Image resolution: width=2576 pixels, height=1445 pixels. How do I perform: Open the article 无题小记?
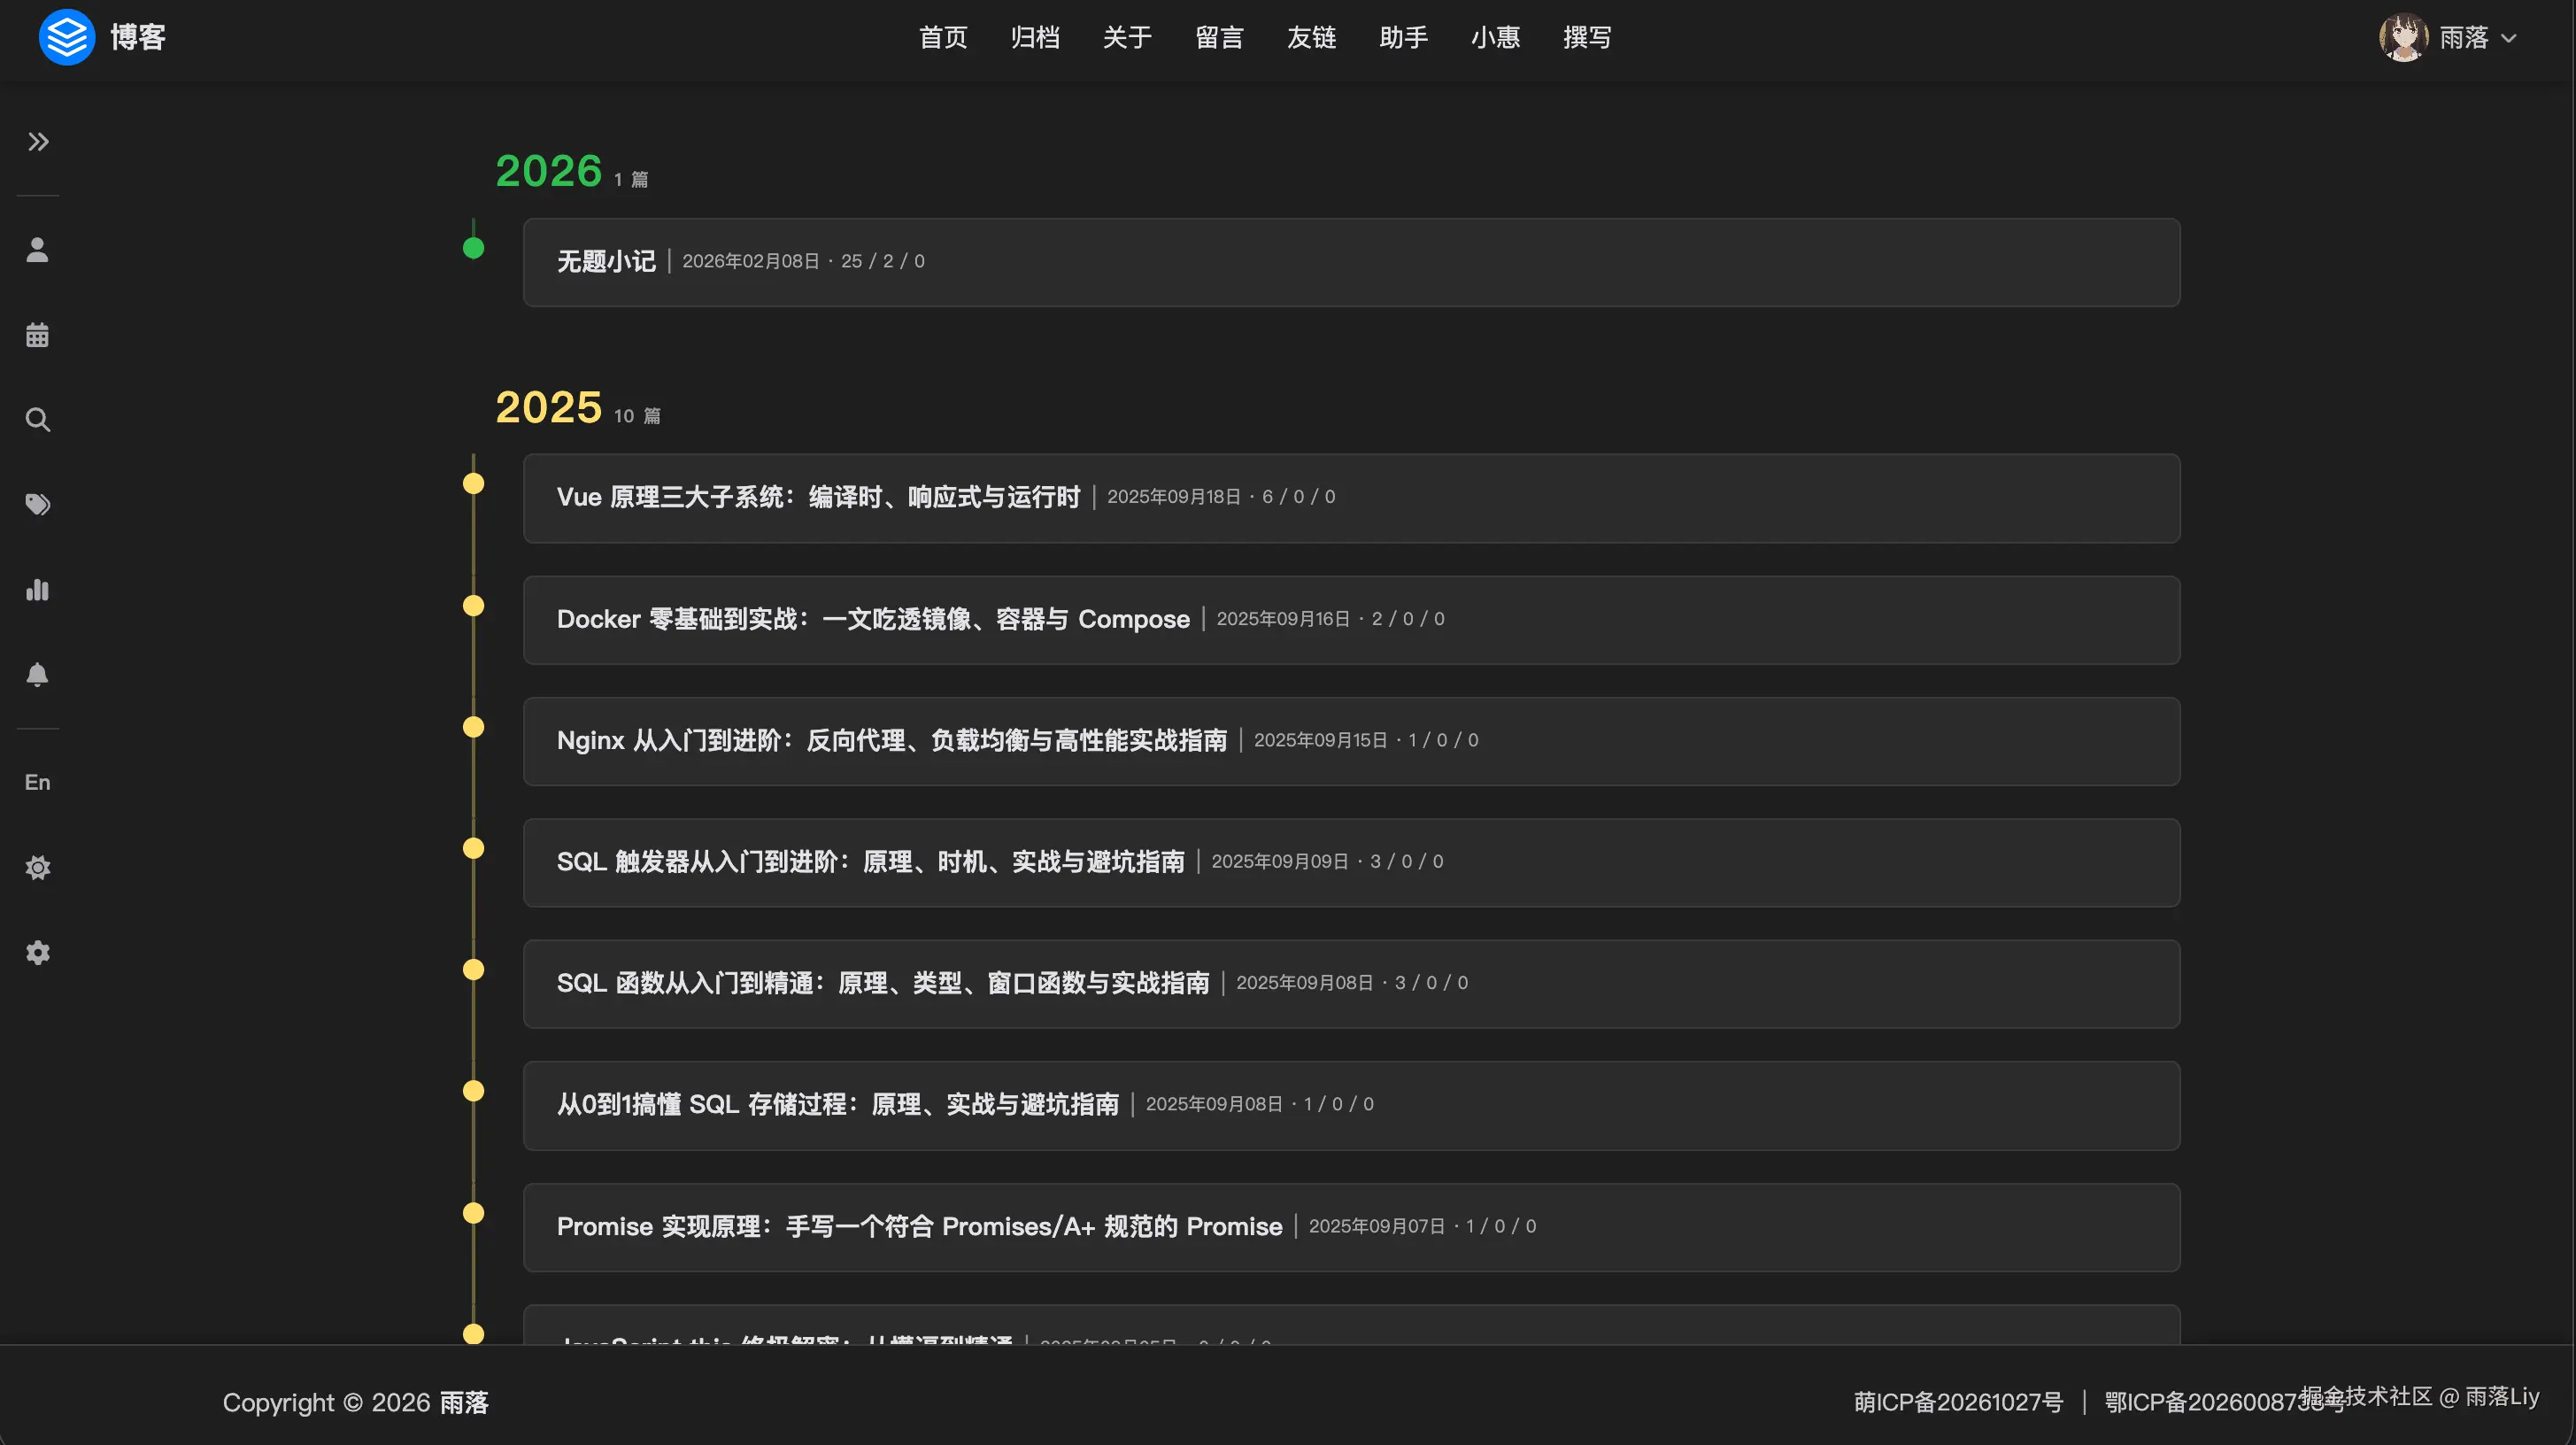[x=606, y=261]
